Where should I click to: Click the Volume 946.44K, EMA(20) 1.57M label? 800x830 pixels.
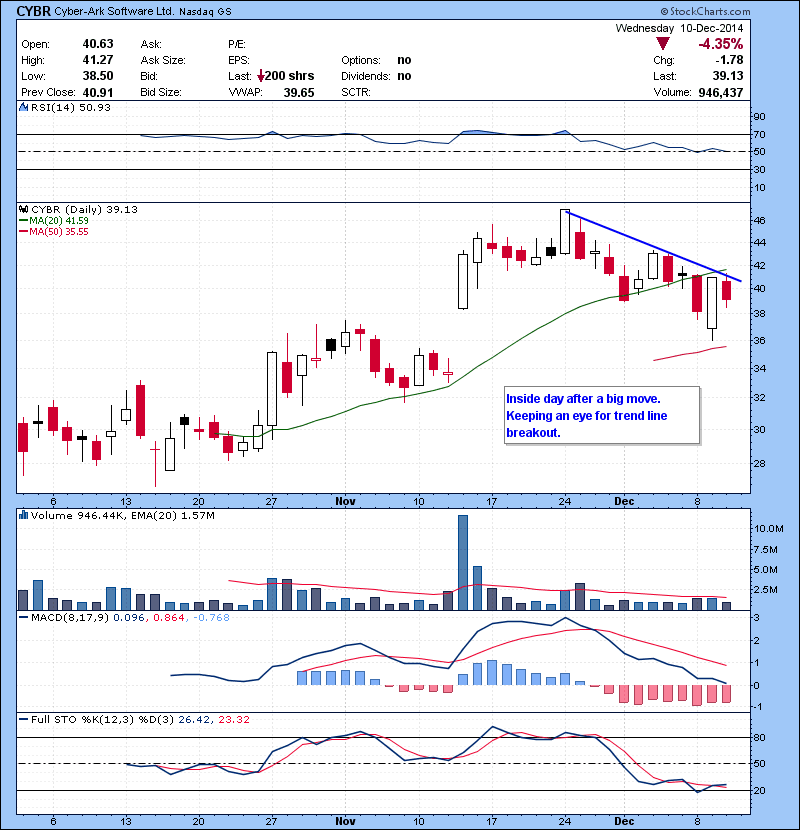coord(123,515)
